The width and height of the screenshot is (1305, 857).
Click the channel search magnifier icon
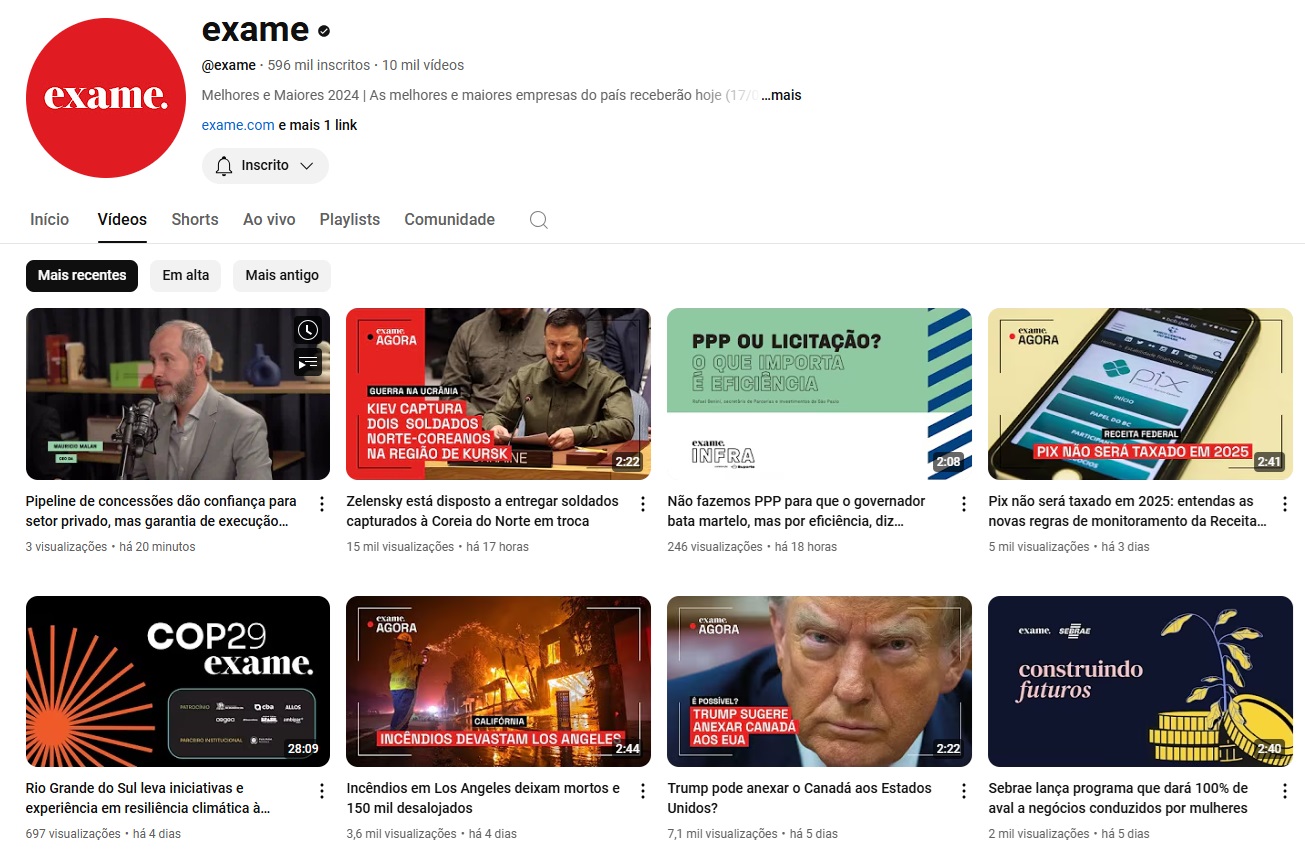pos(538,220)
